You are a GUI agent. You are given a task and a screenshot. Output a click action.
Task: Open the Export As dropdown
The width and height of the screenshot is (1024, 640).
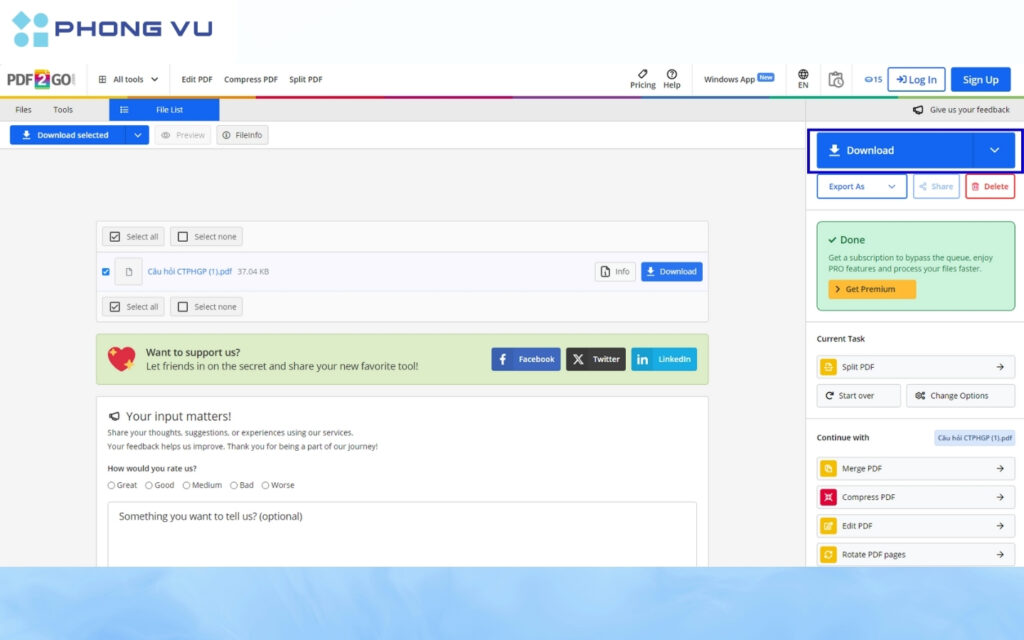[861, 186]
